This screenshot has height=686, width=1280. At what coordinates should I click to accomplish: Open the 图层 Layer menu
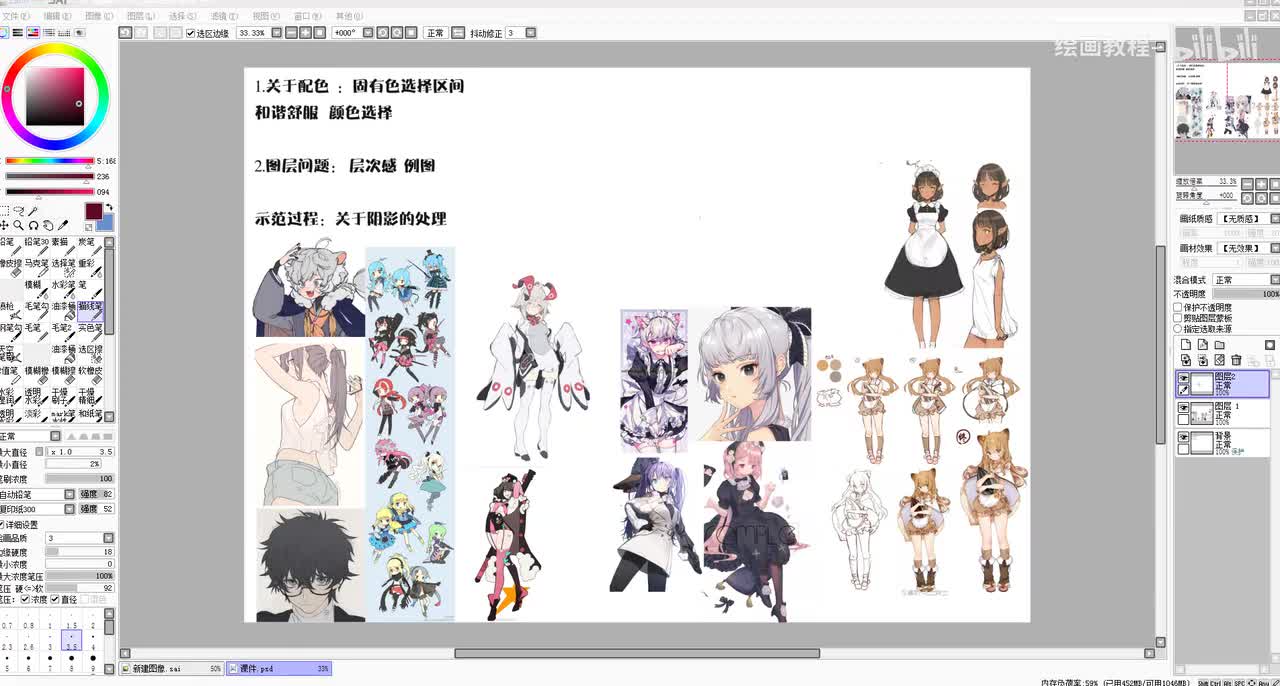point(143,16)
